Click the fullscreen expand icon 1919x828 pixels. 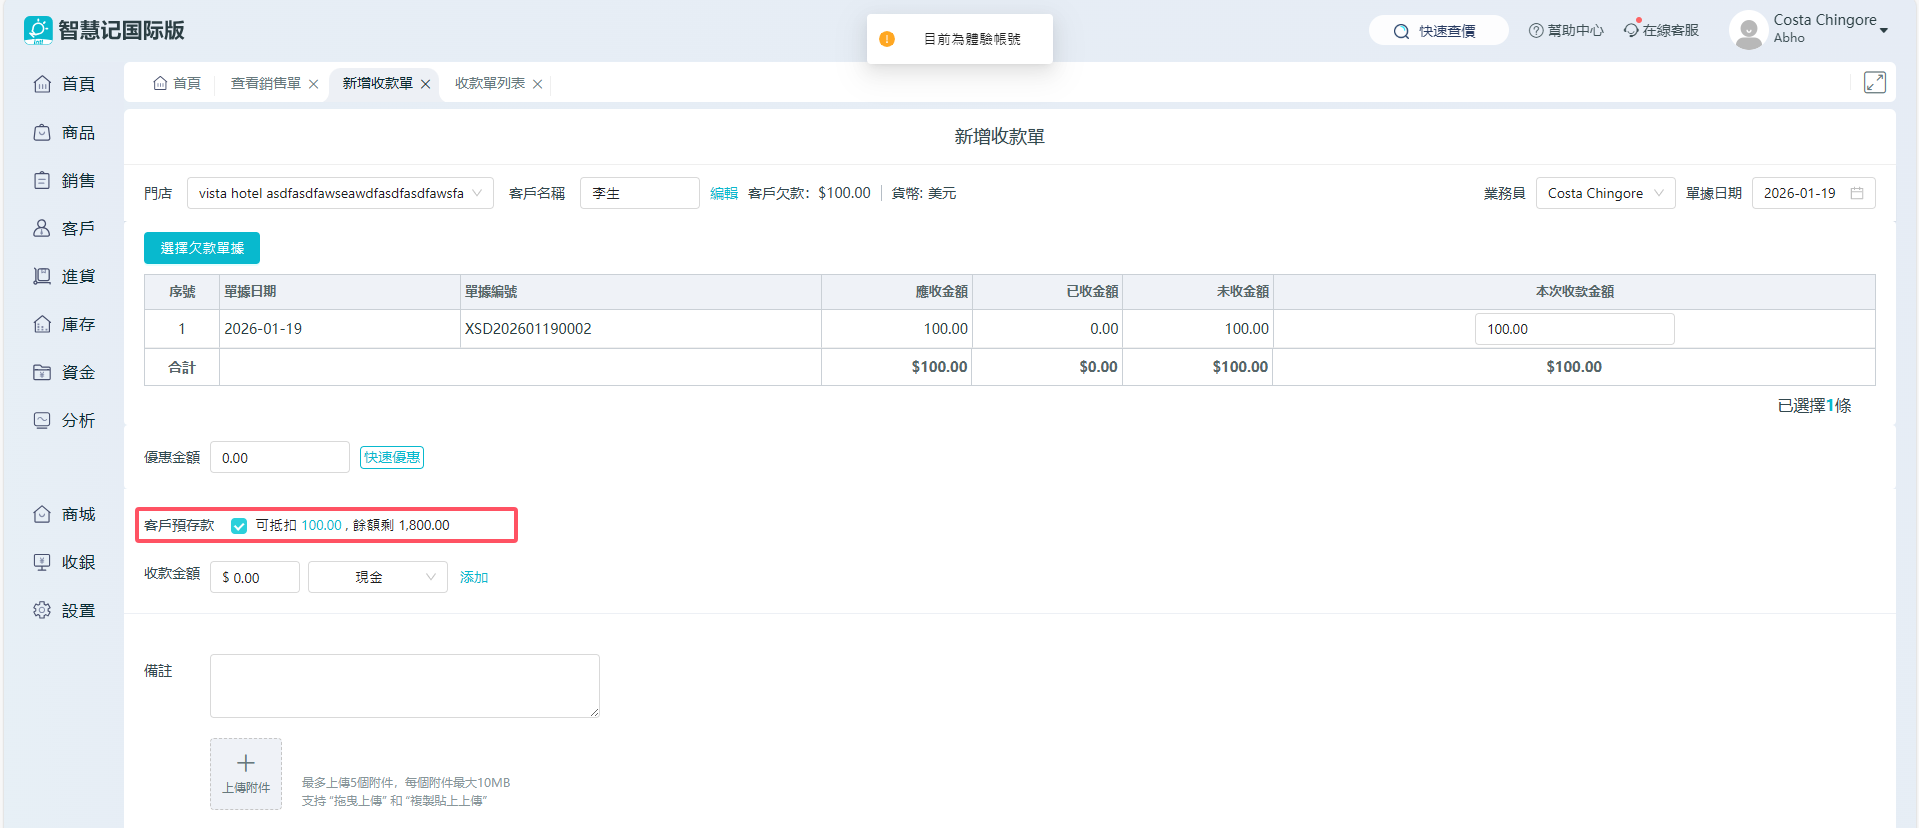(1874, 83)
